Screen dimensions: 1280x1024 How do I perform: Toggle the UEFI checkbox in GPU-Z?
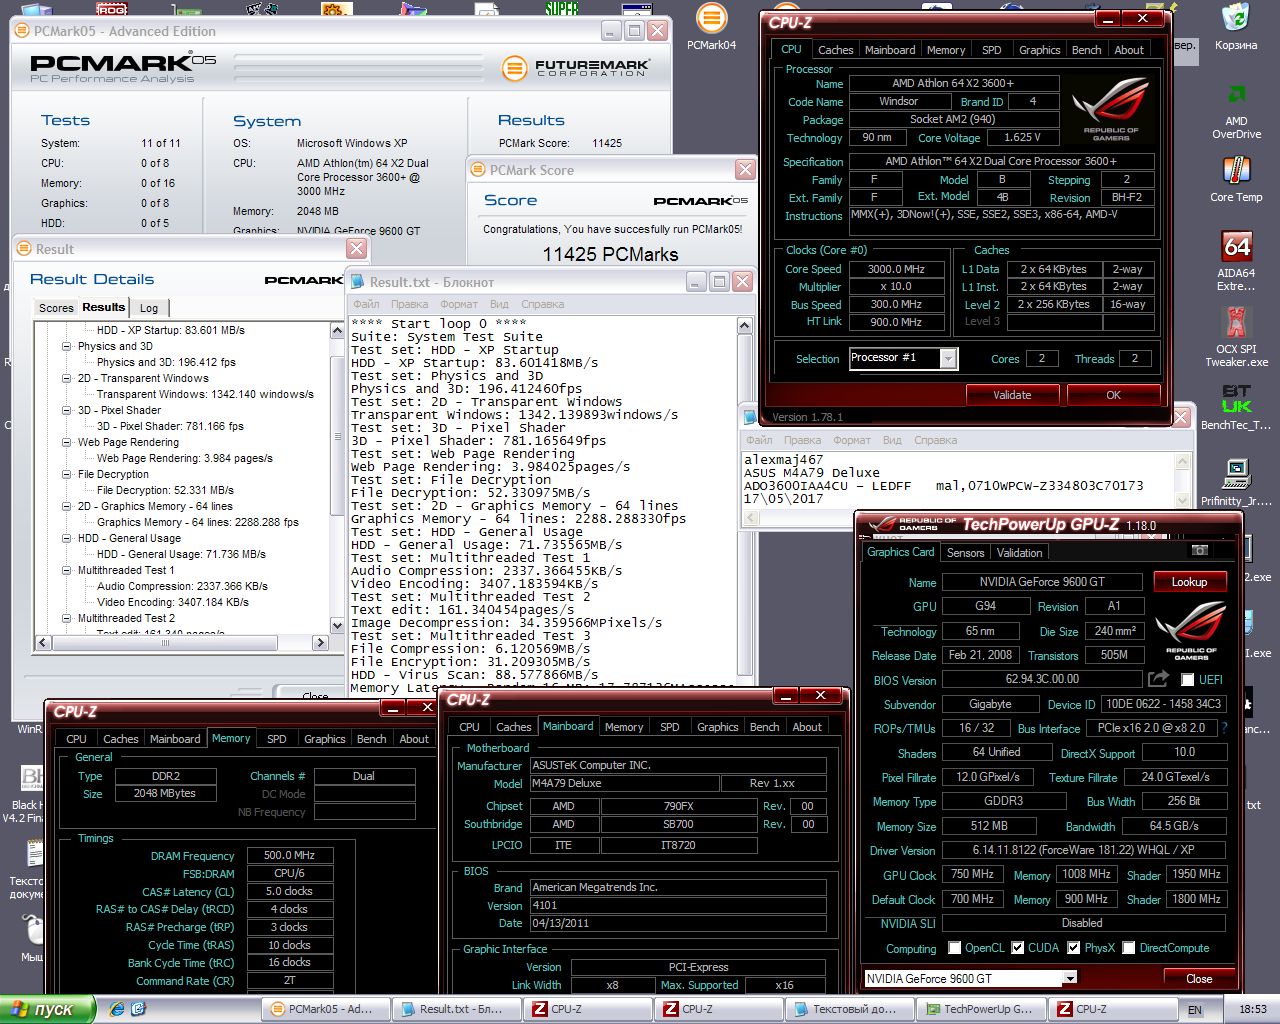pos(1187,680)
